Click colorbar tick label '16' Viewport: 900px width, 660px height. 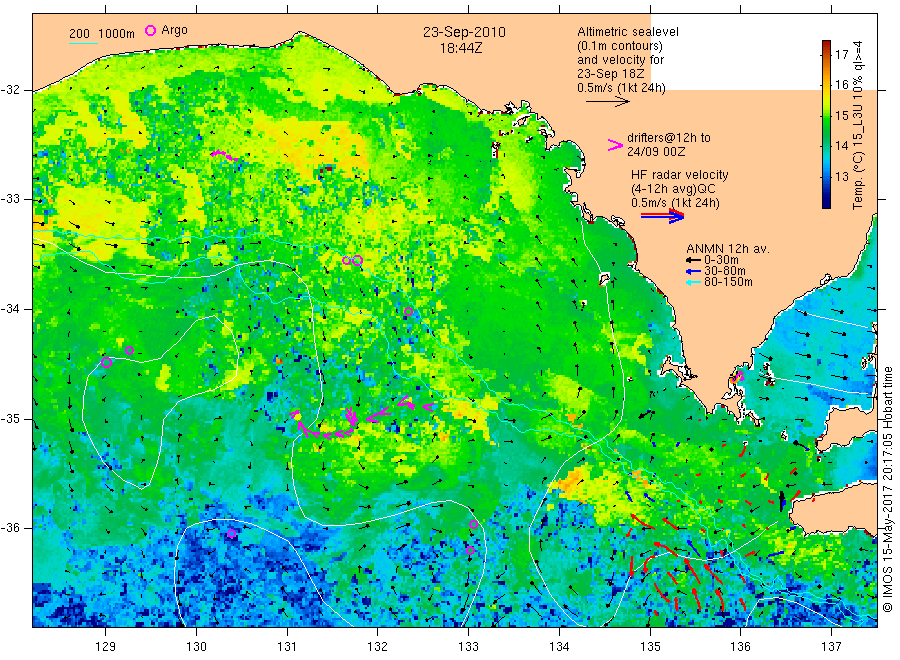pos(841,85)
